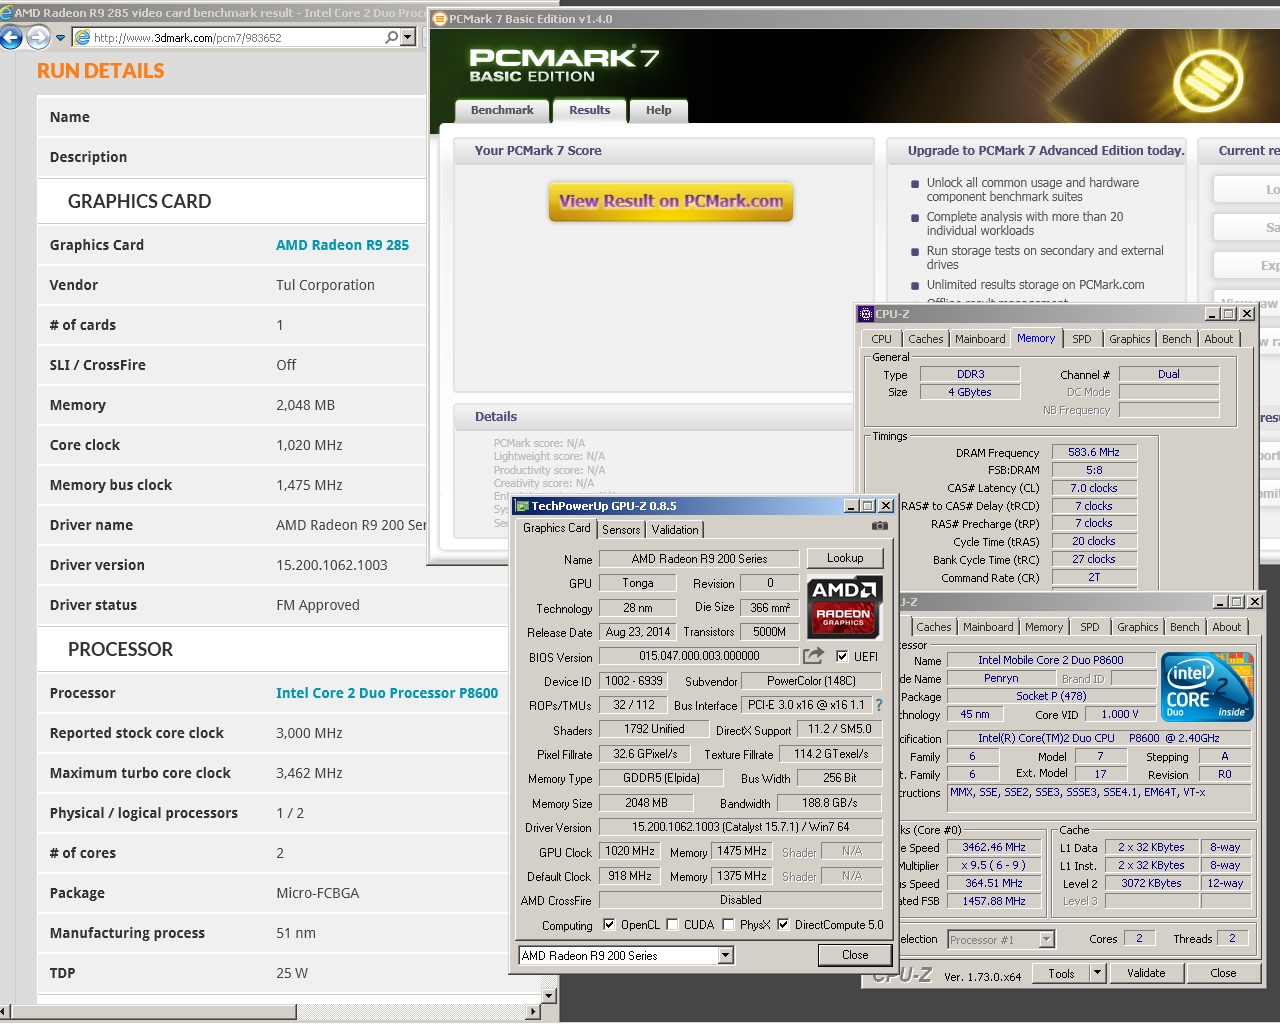Open the Processor #1 selection dropdown
1280x1024 pixels.
(x=1046, y=939)
